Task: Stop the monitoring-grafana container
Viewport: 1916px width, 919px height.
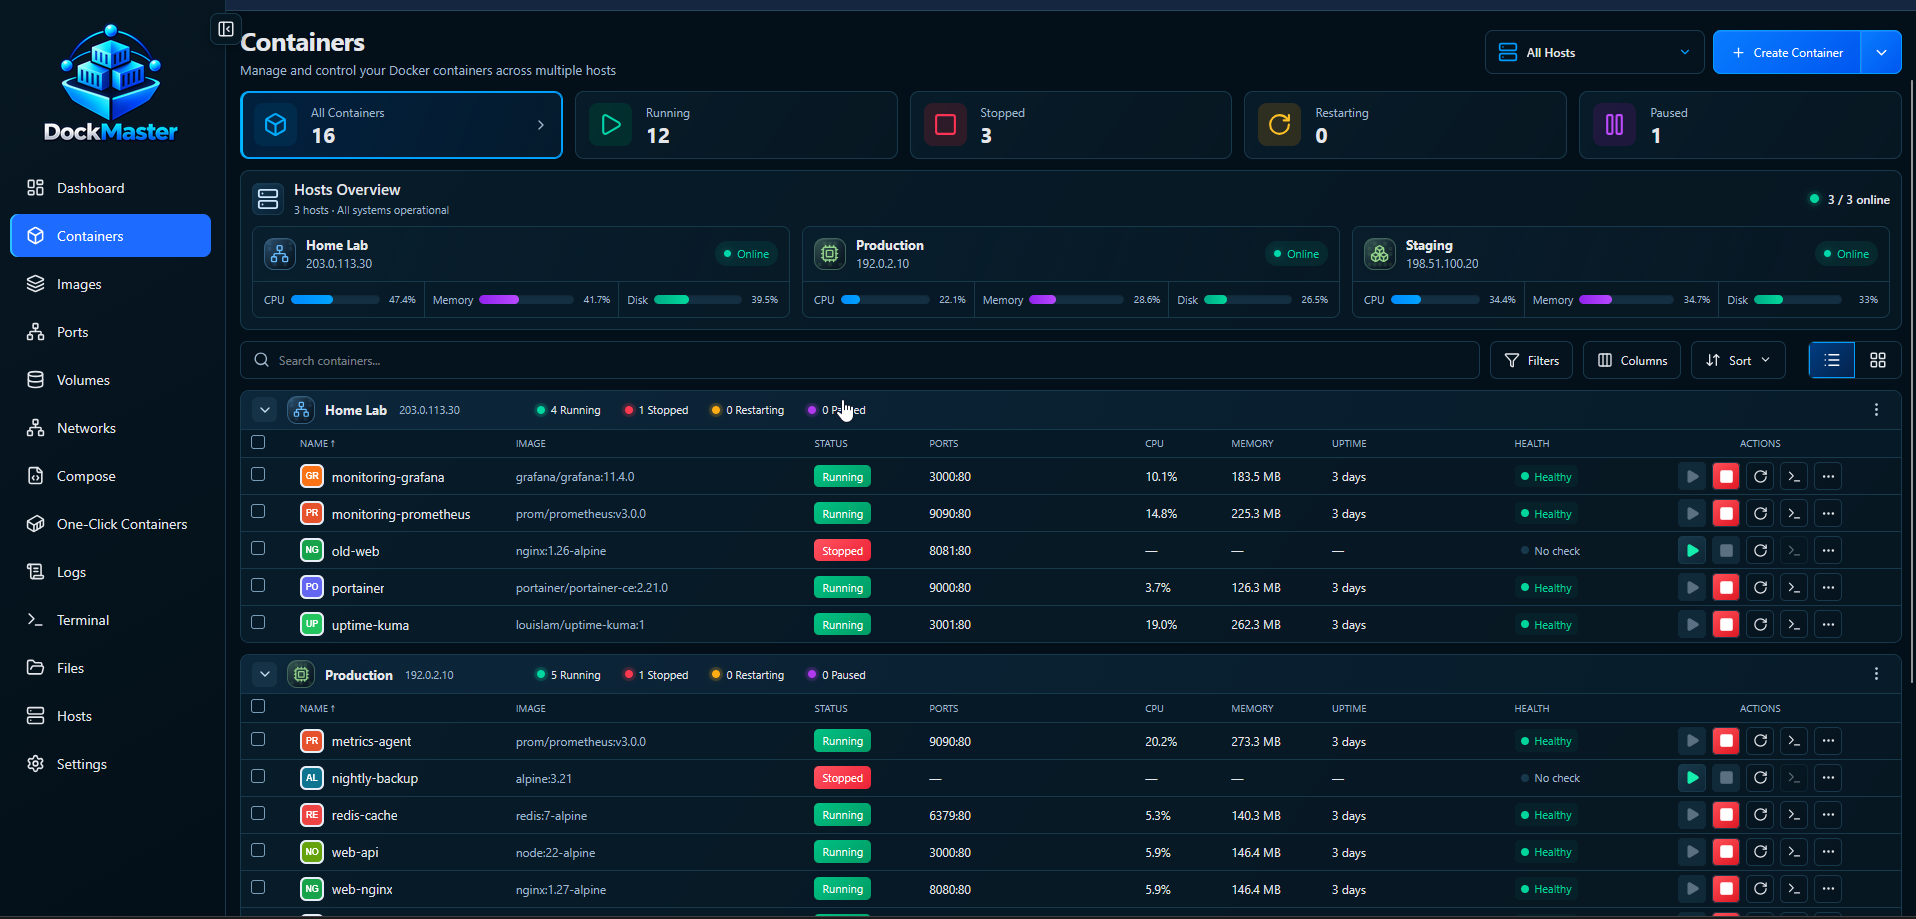Action: (1726, 477)
